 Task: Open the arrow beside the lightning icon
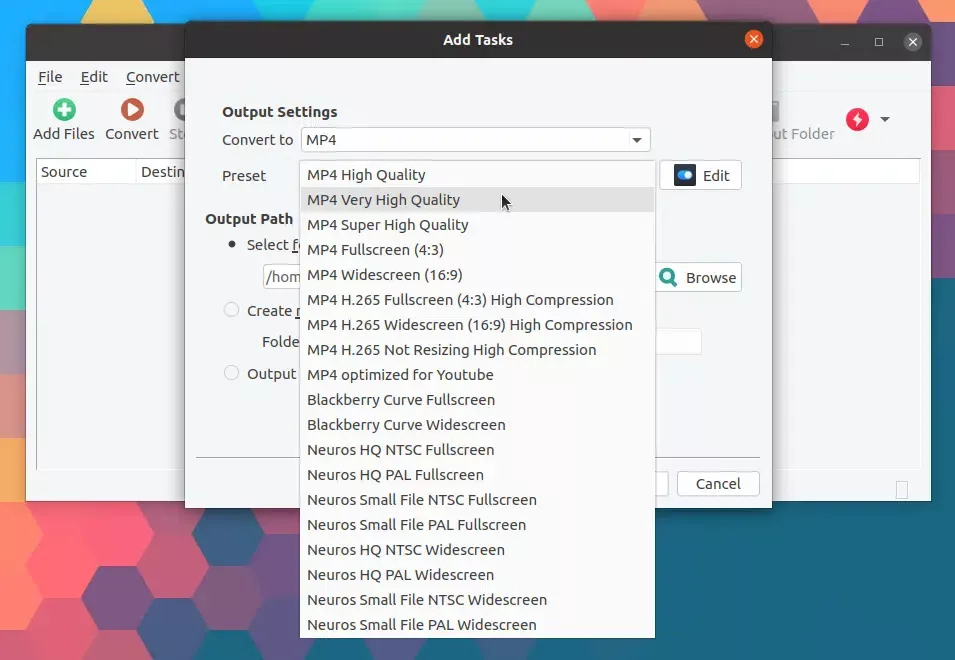885,120
